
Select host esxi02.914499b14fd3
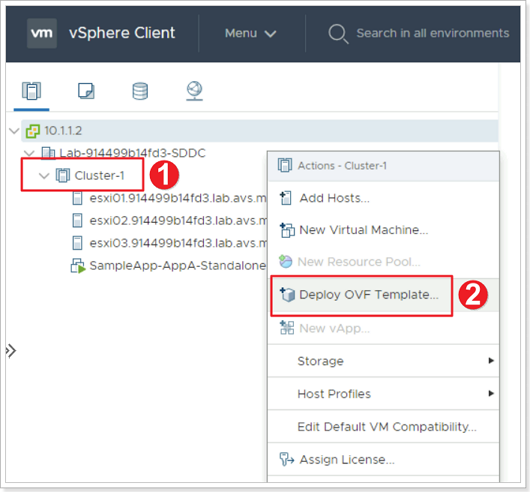click(x=178, y=221)
